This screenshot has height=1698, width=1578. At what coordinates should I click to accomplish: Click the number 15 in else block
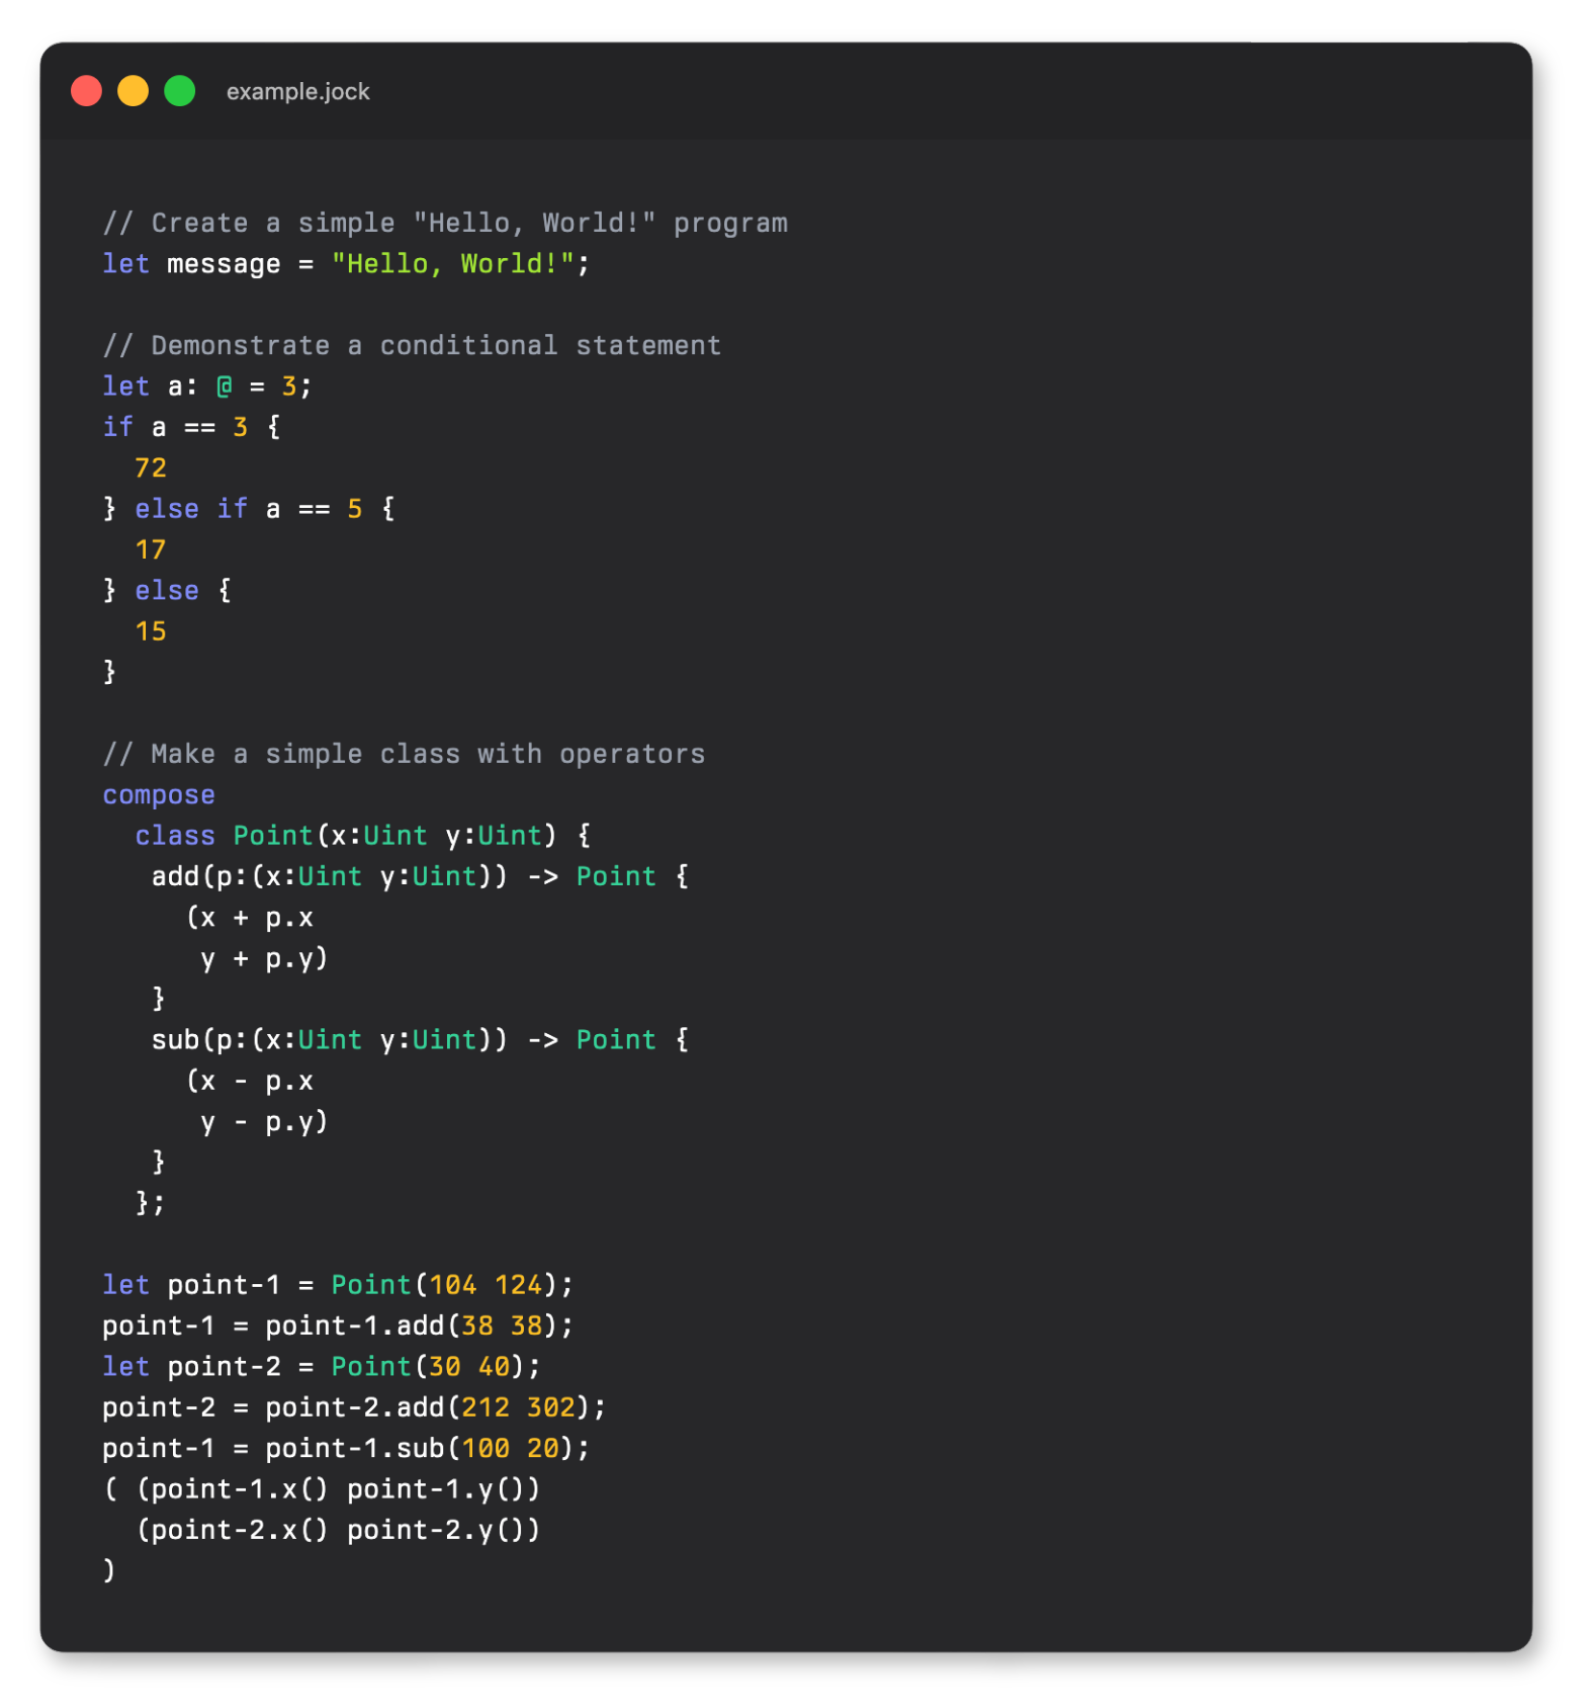[151, 632]
